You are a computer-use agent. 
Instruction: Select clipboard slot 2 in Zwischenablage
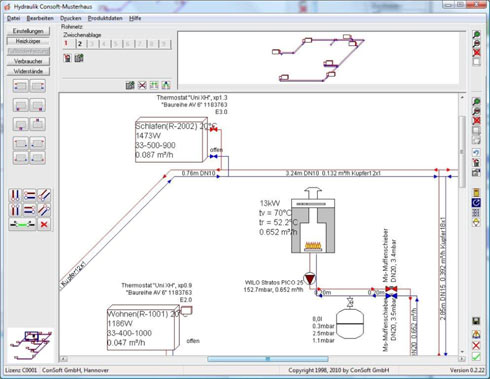80,44
